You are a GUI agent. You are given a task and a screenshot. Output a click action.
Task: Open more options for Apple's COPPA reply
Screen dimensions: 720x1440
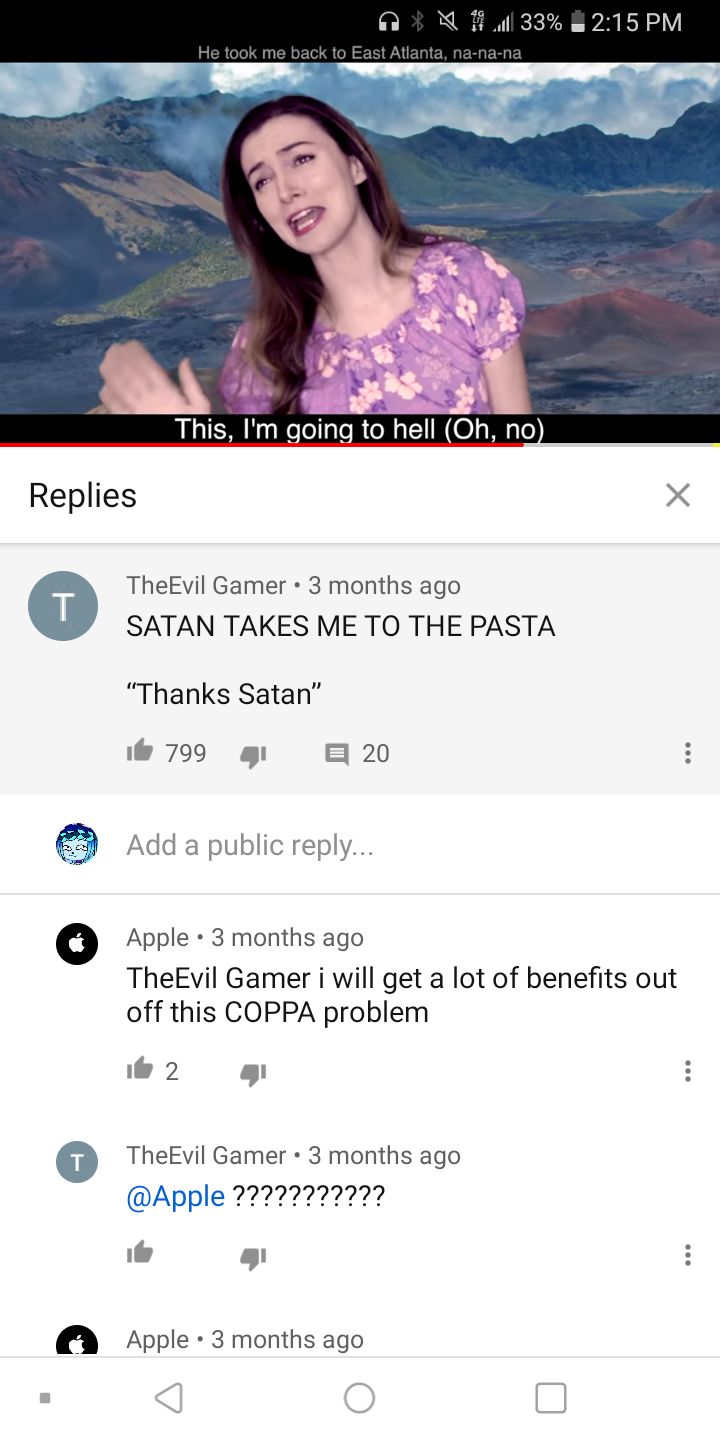click(687, 1071)
